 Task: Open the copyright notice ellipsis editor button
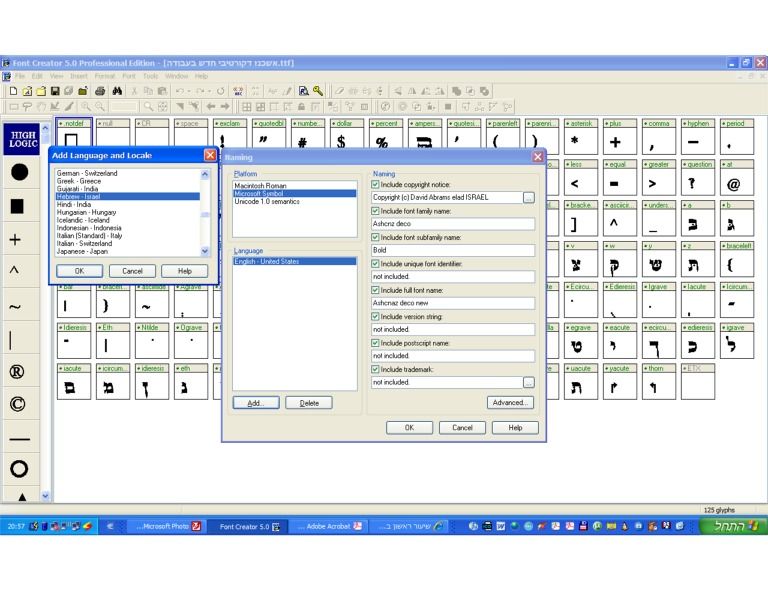tap(529, 197)
